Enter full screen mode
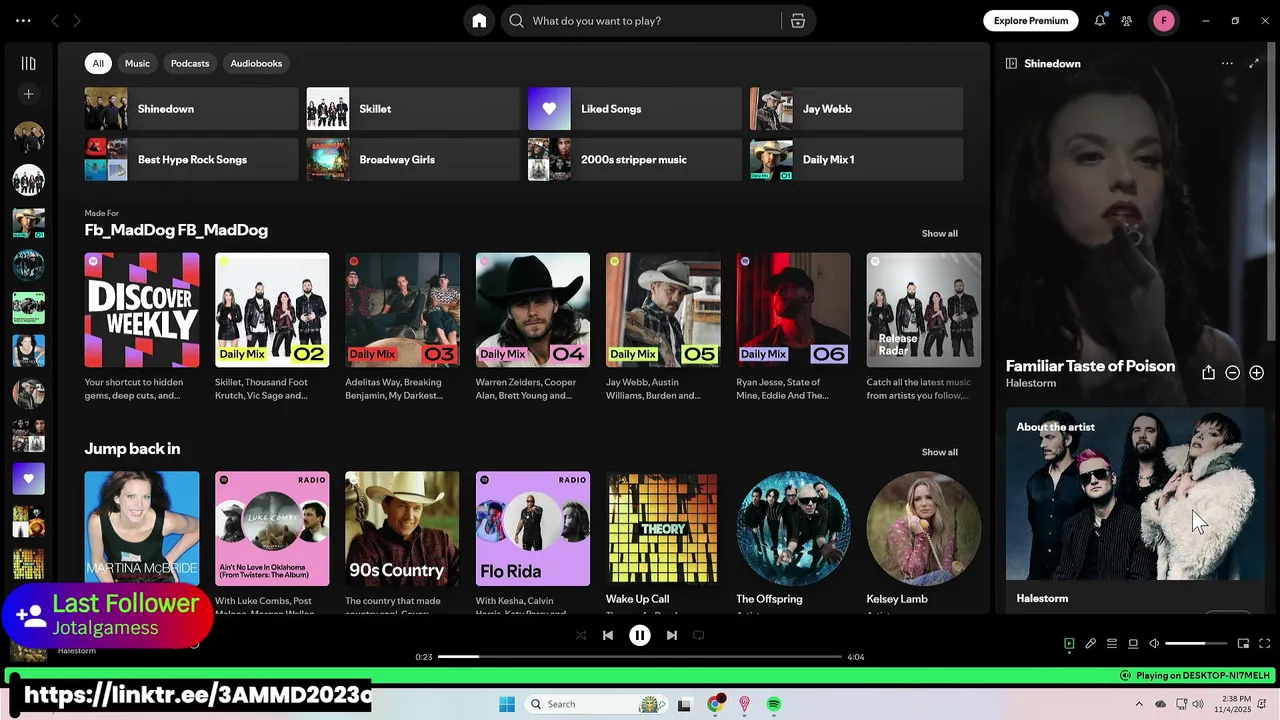This screenshot has height=720, width=1280. pyautogui.click(x=1265, y=644)
